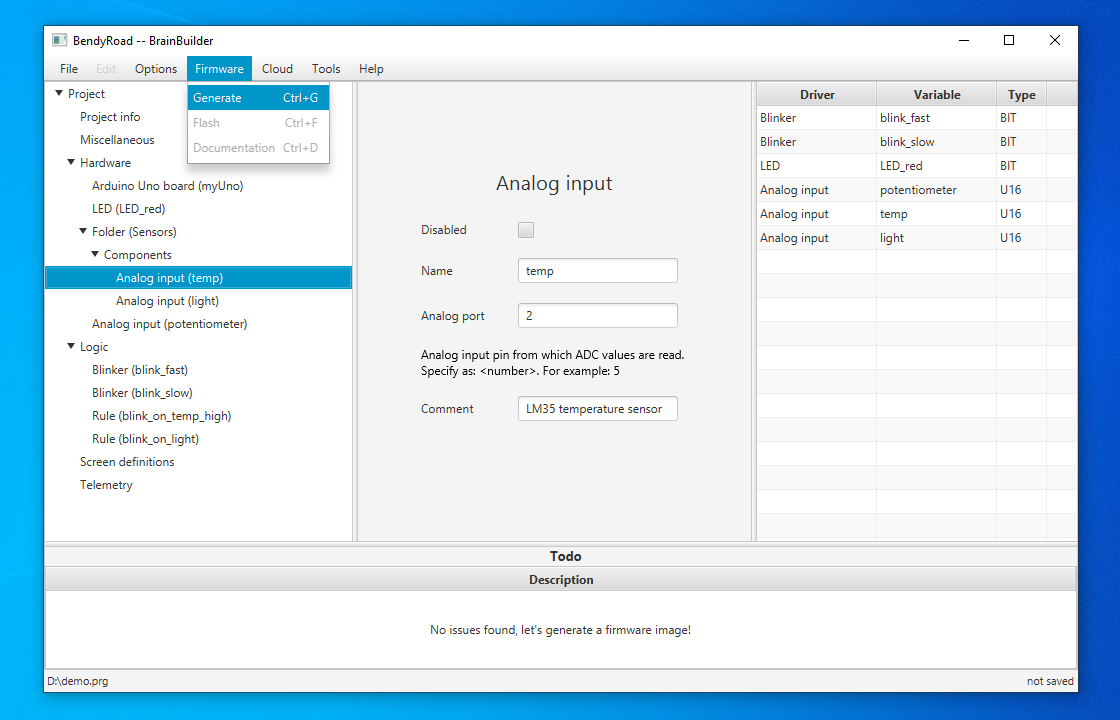Select Rule (blink_on_temp_high) item
1120x720 pixels.
click(161, 416)
